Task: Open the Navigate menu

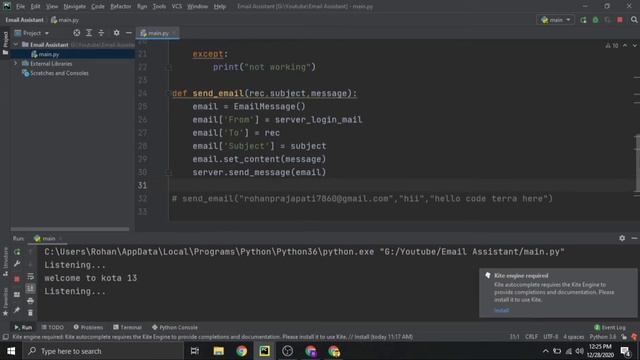Action: point(75,7)
